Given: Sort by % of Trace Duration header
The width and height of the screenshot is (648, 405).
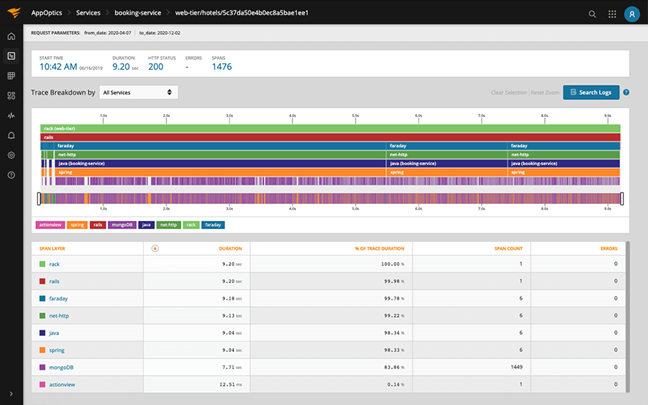Looking at the screenshot, I should coord(379,248).
